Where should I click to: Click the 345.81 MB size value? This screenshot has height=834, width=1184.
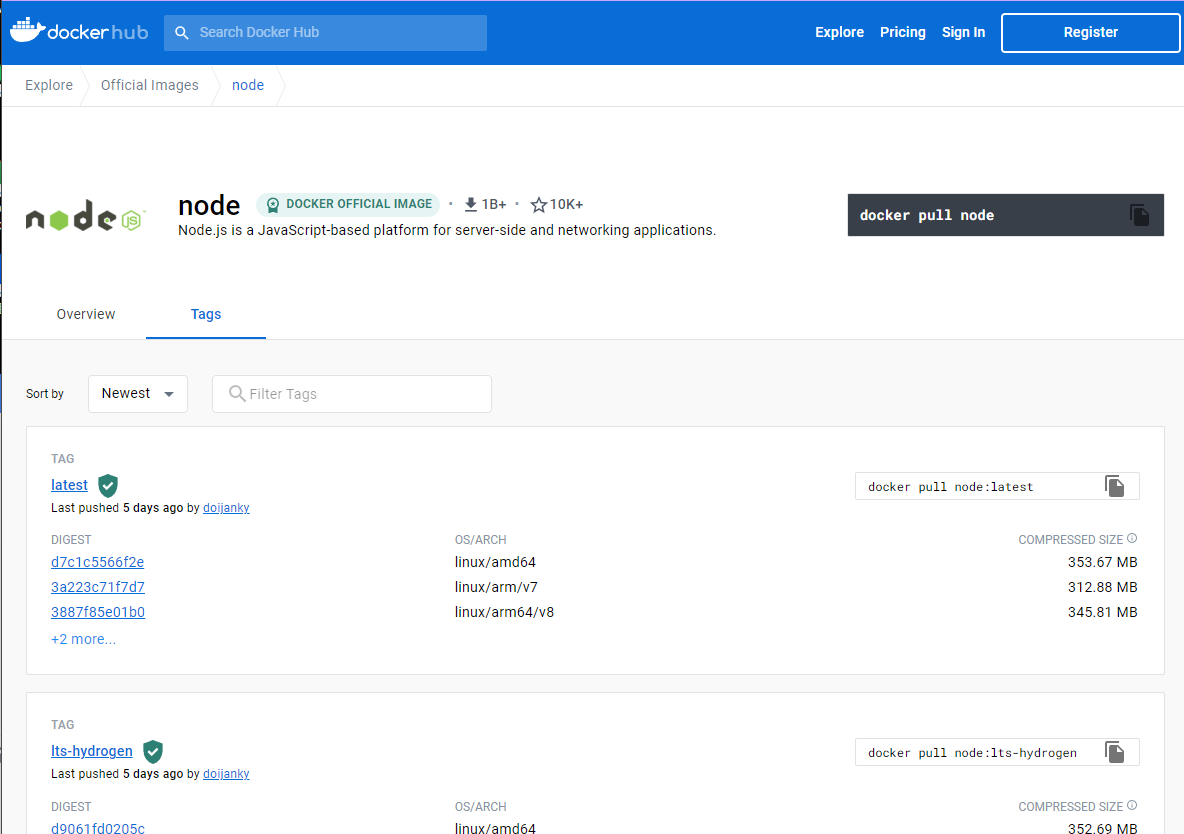[x=1102, y=612]
